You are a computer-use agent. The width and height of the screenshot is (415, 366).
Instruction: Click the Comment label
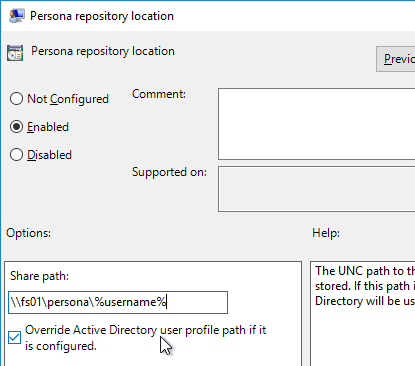point(159,94)
